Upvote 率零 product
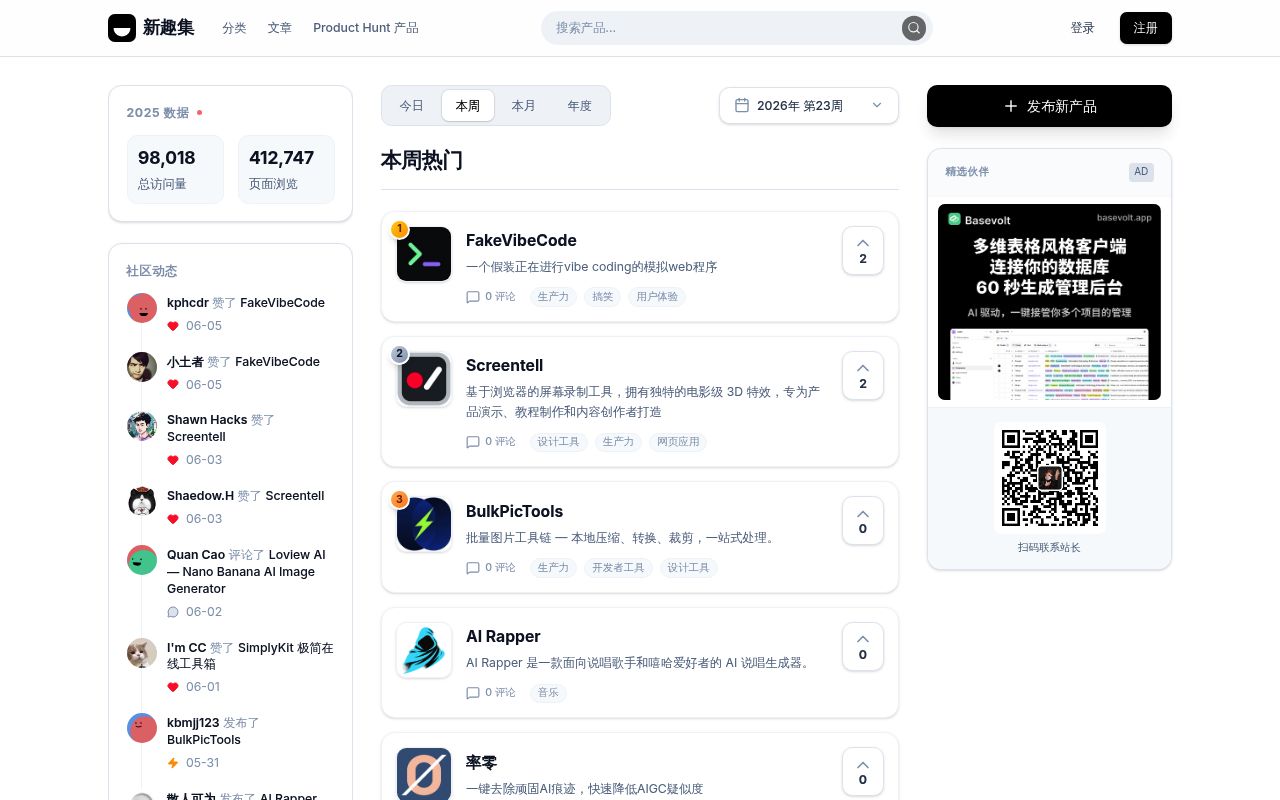The height and width of the screenshot is (800, 1280). tap(863, 772)
